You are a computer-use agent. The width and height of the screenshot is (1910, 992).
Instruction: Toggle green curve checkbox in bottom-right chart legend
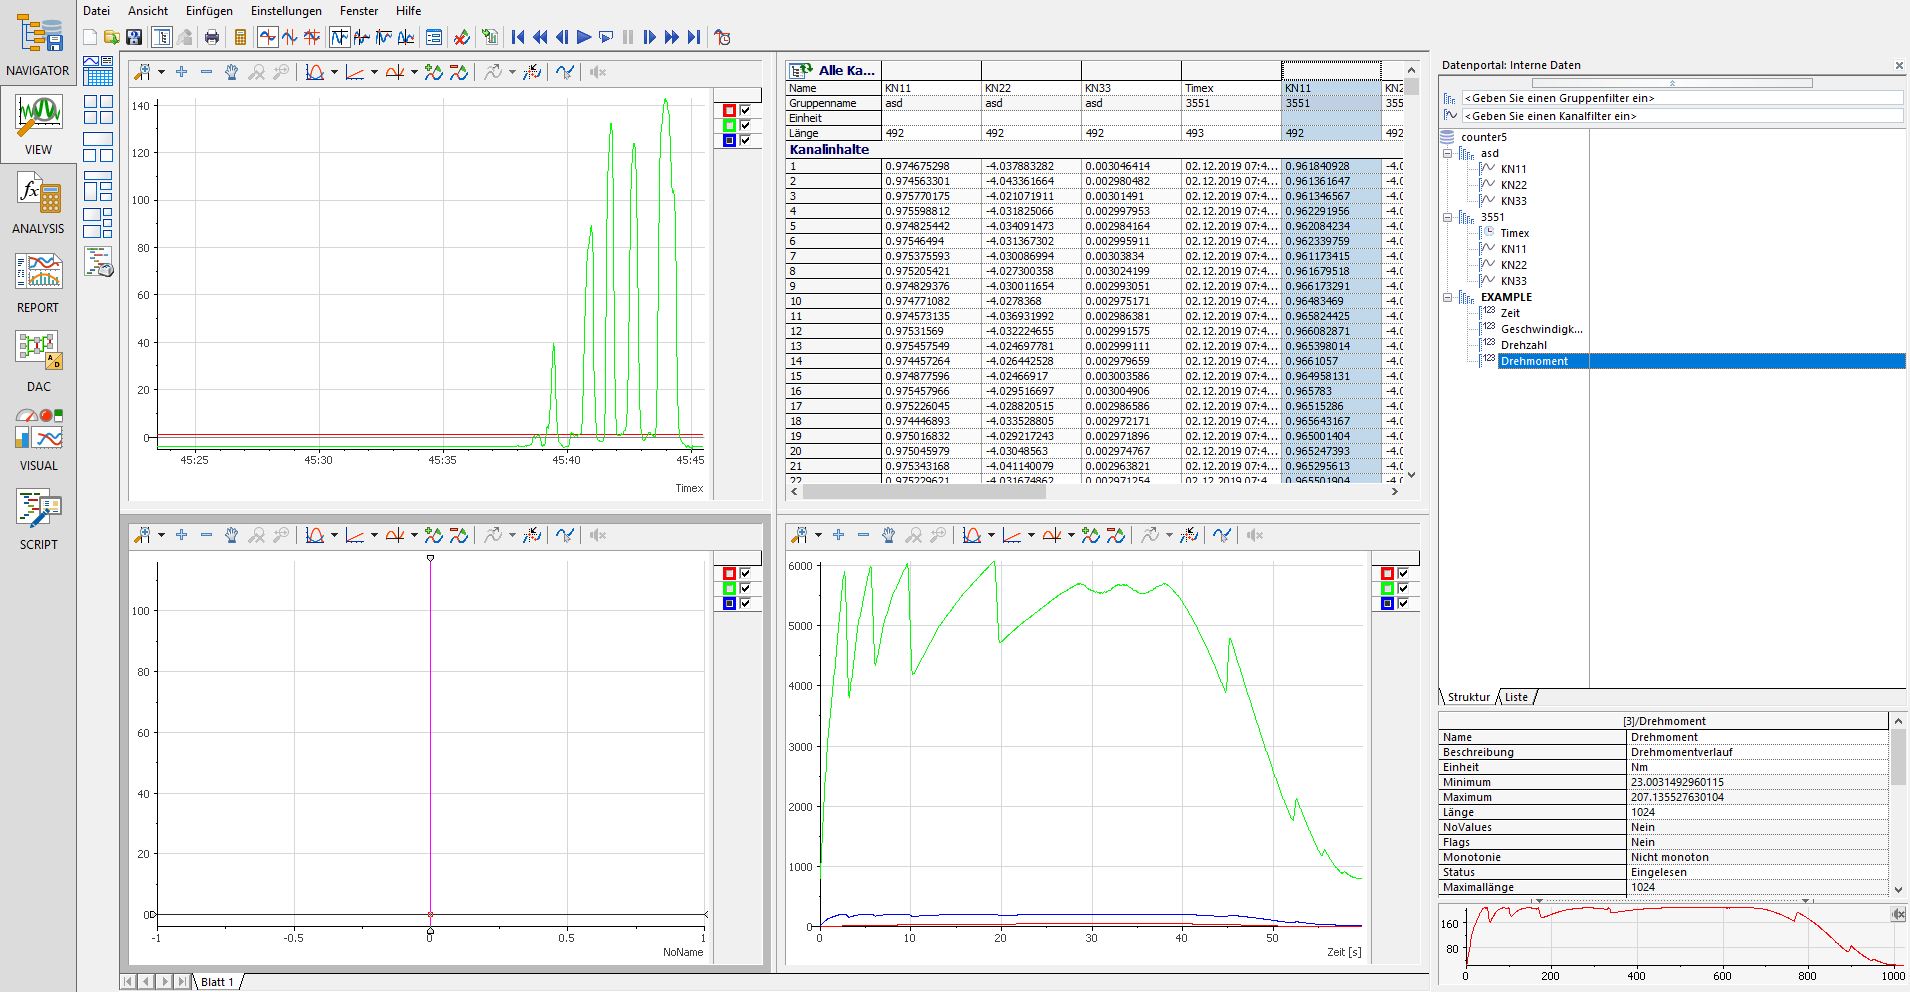(x=1403, y=588)
